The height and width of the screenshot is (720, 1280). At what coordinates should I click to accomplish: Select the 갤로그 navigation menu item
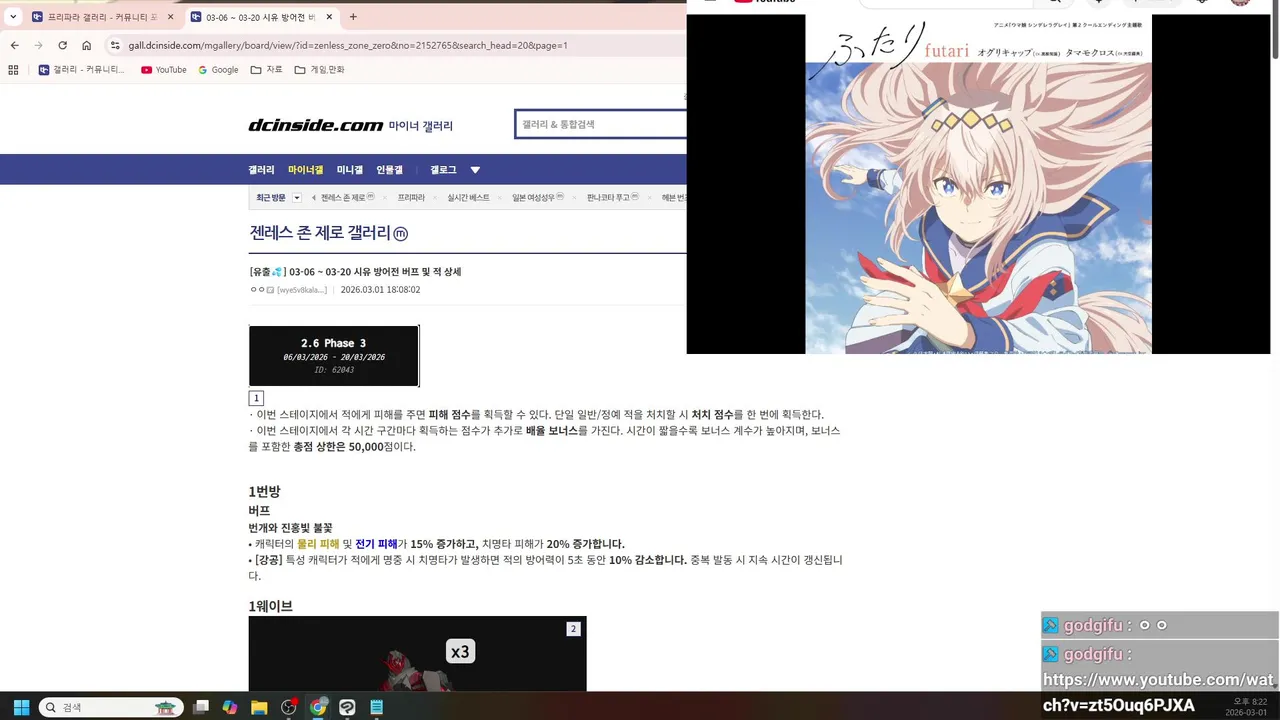click(x=443, y=170)
